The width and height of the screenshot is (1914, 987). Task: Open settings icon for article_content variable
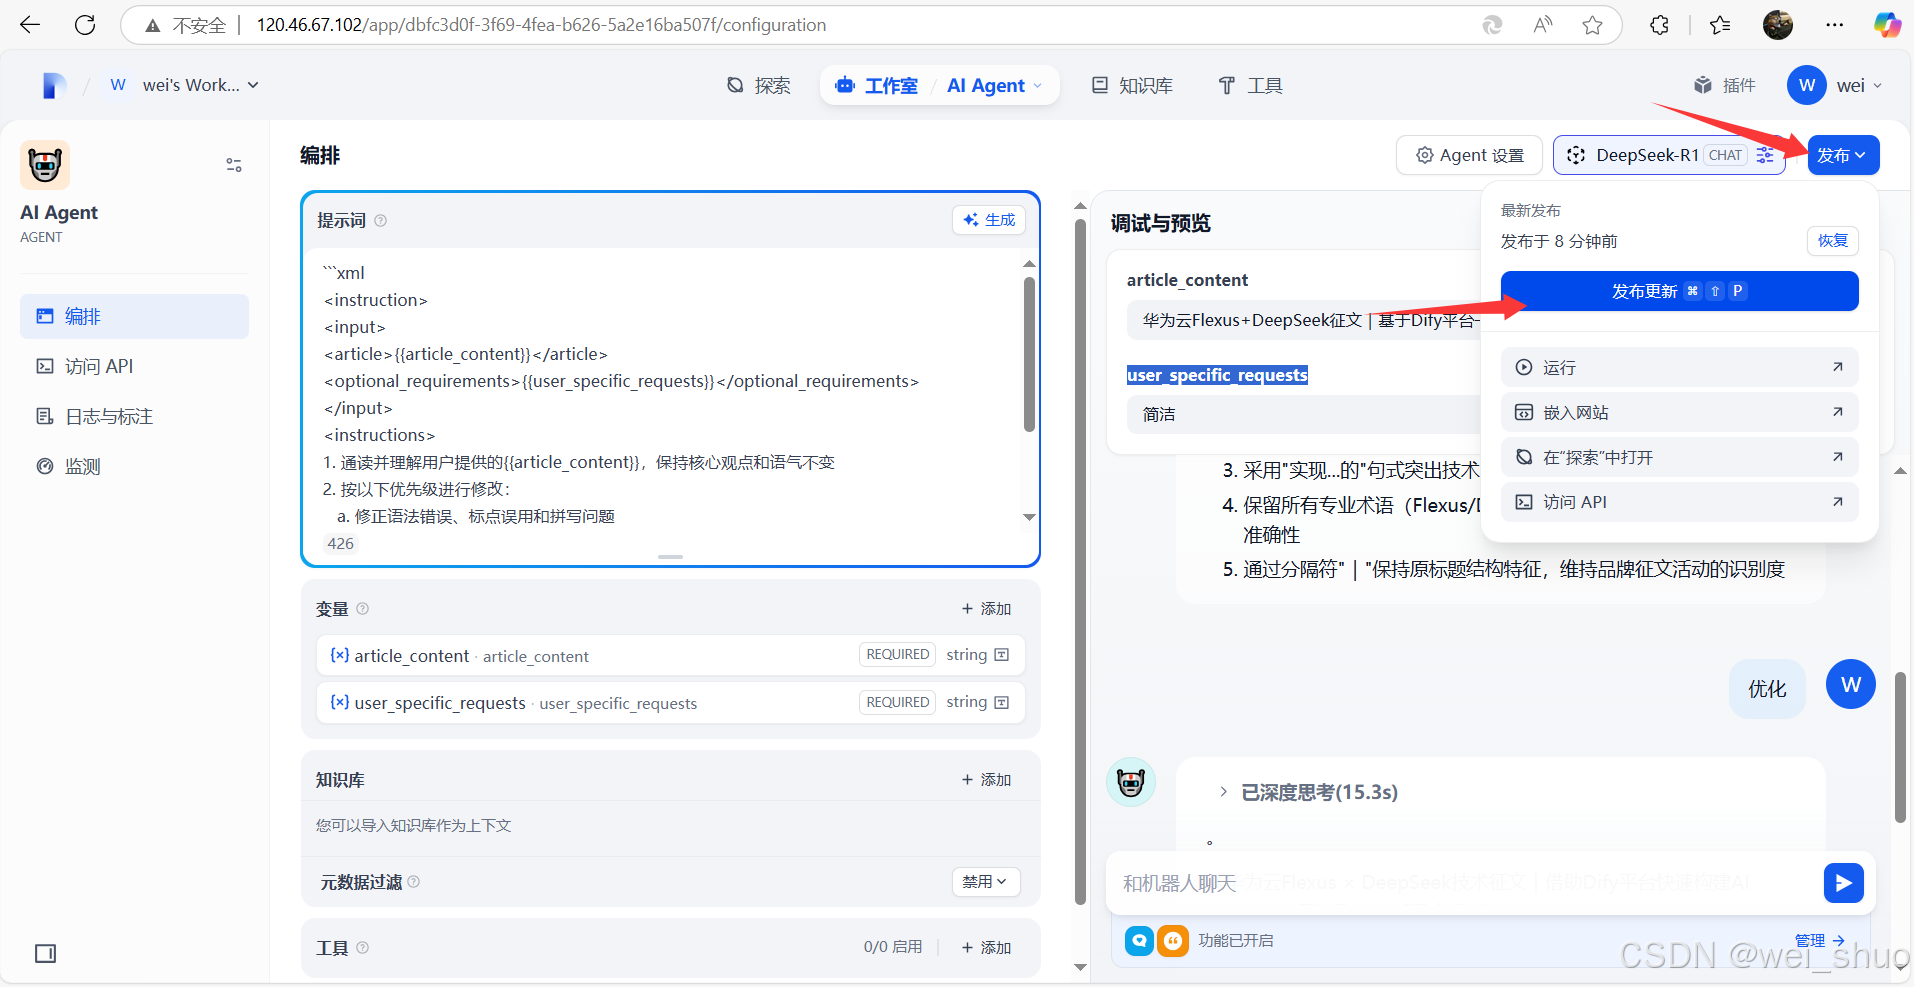pyautogui.click(x=1002, y=655)
